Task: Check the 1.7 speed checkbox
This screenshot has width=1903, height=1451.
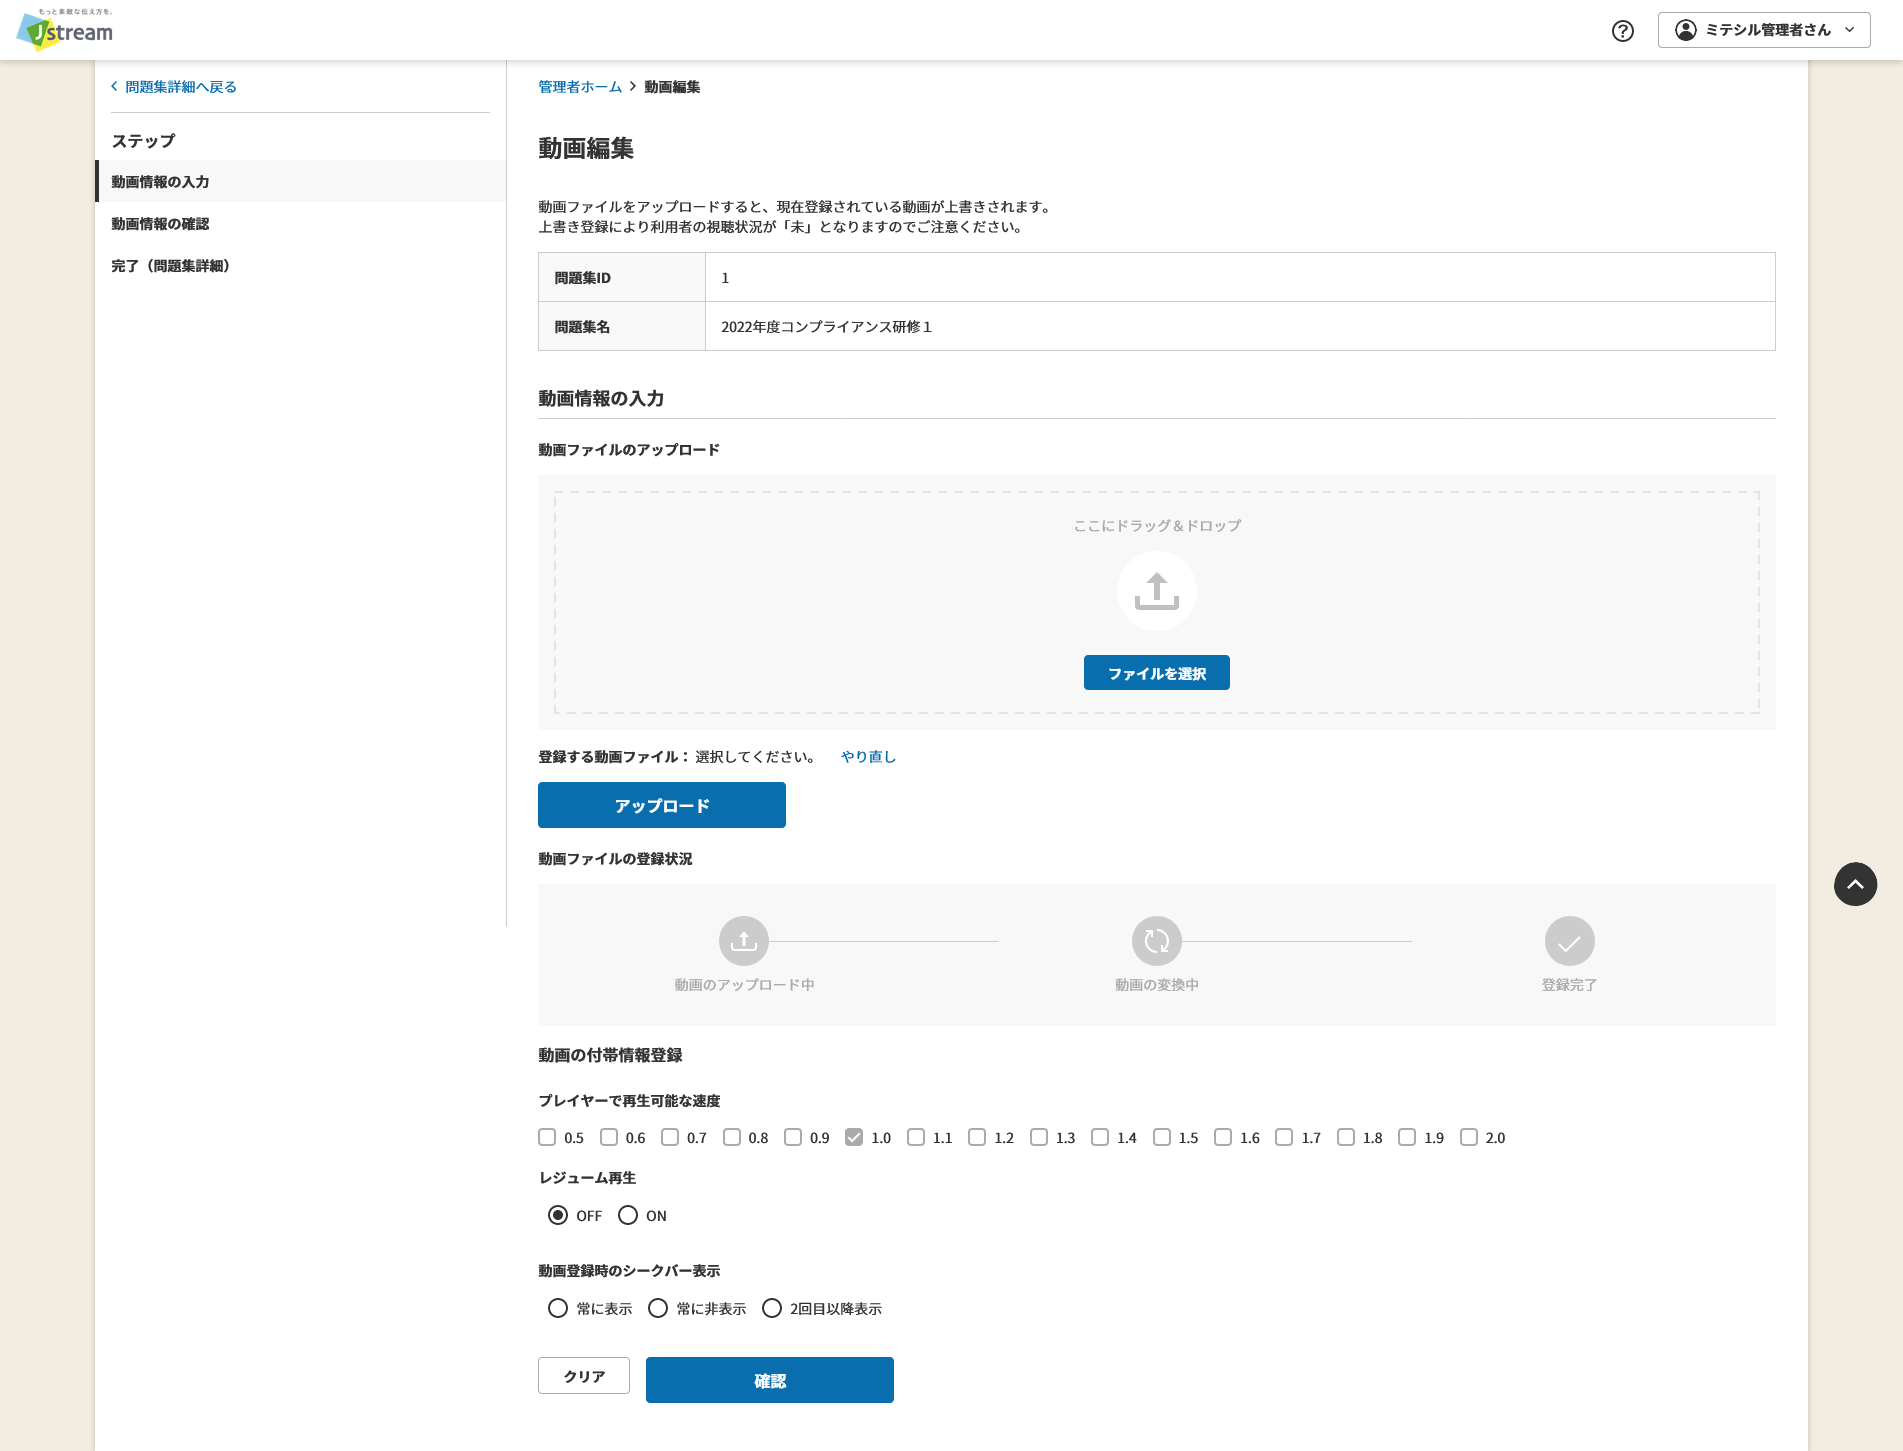Action: pos(1284,1137)
